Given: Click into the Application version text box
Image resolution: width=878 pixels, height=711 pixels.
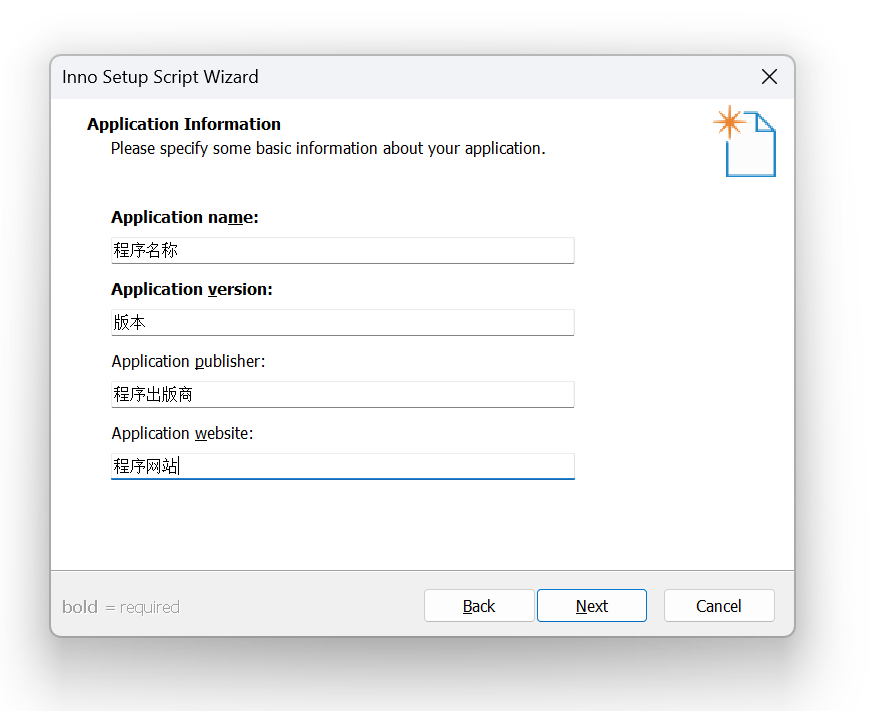Looking at the screenshot, I should tap(343, 322).
